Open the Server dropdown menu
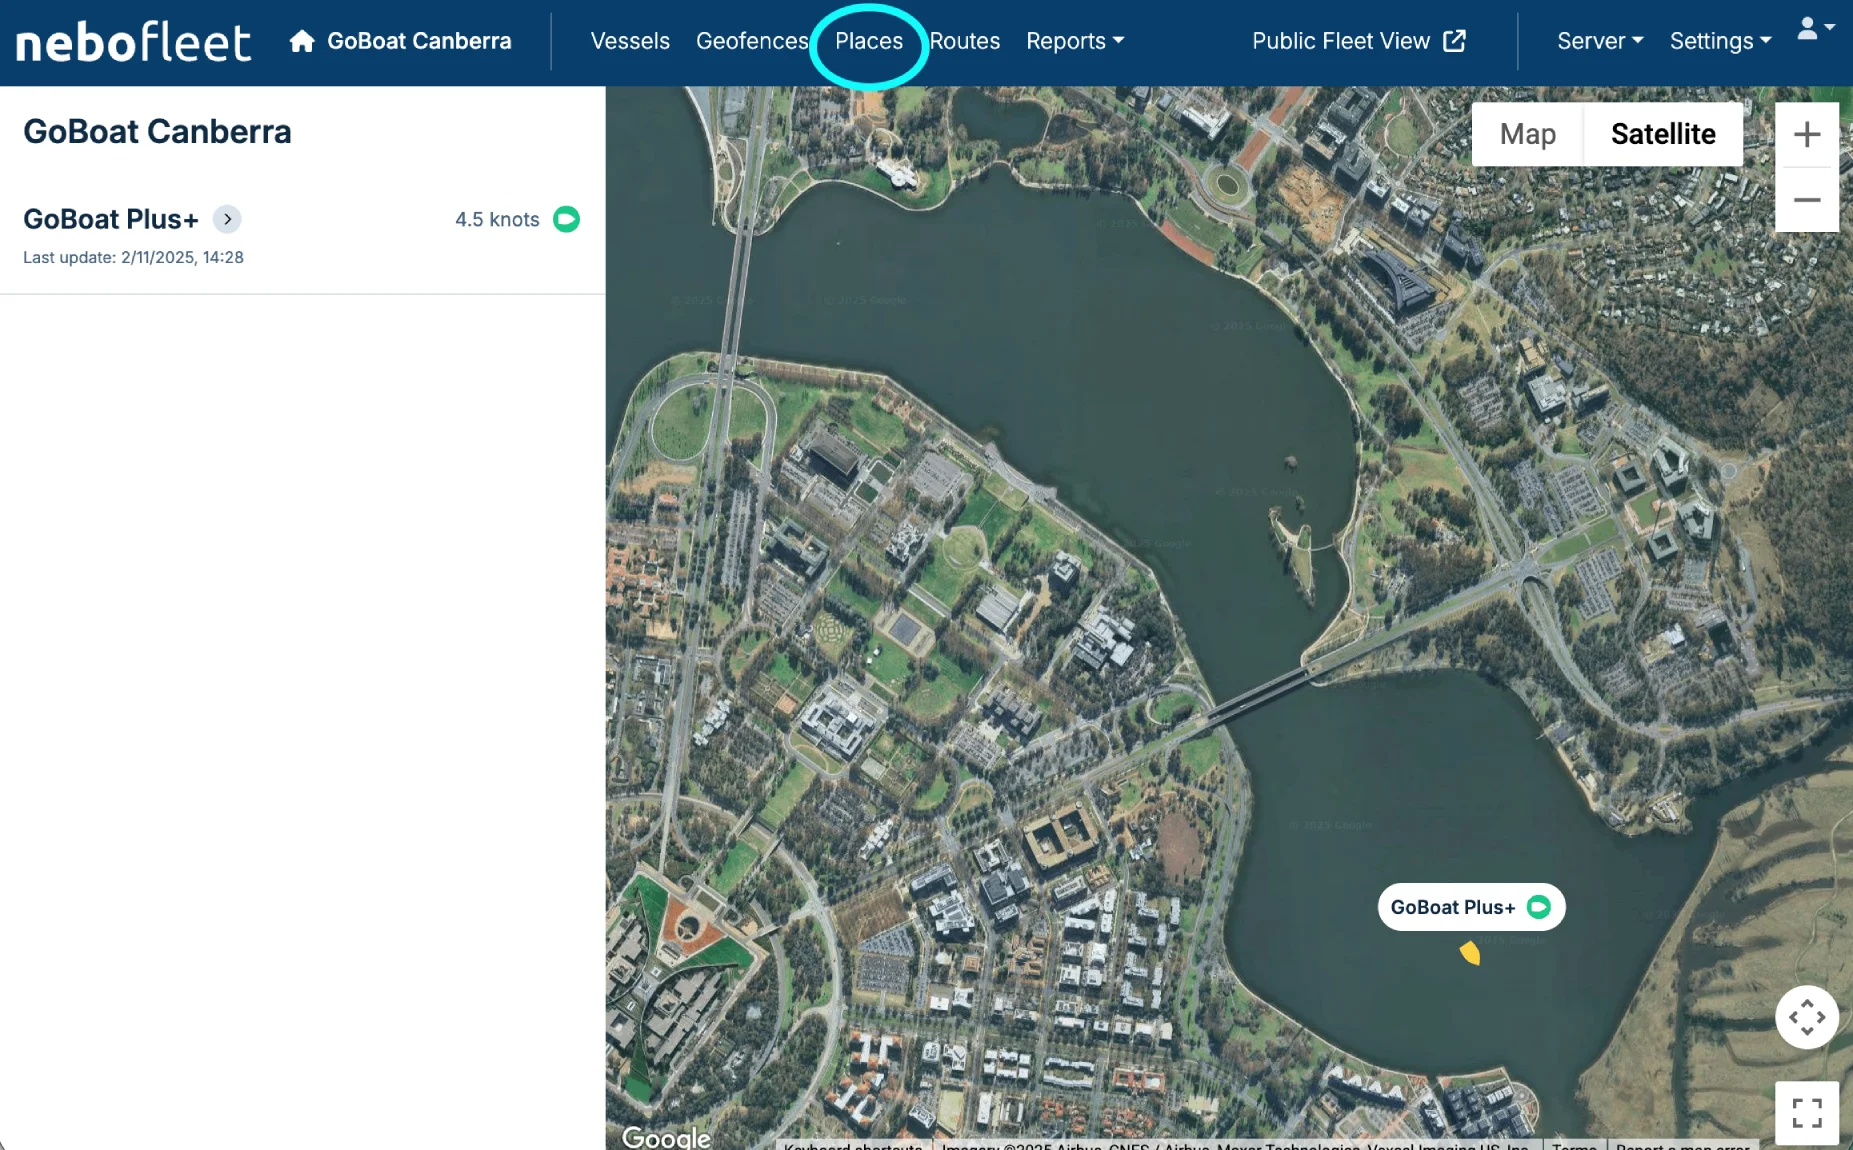This screenshot has height=1150, width=1853. [1599, 41]
